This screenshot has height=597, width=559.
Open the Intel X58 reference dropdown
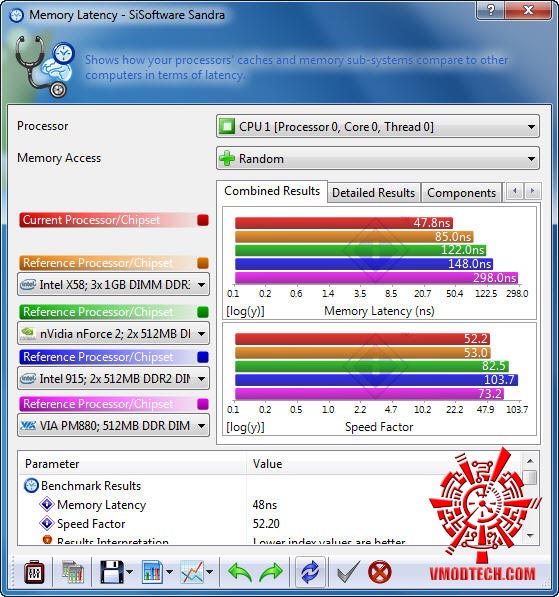113,284
